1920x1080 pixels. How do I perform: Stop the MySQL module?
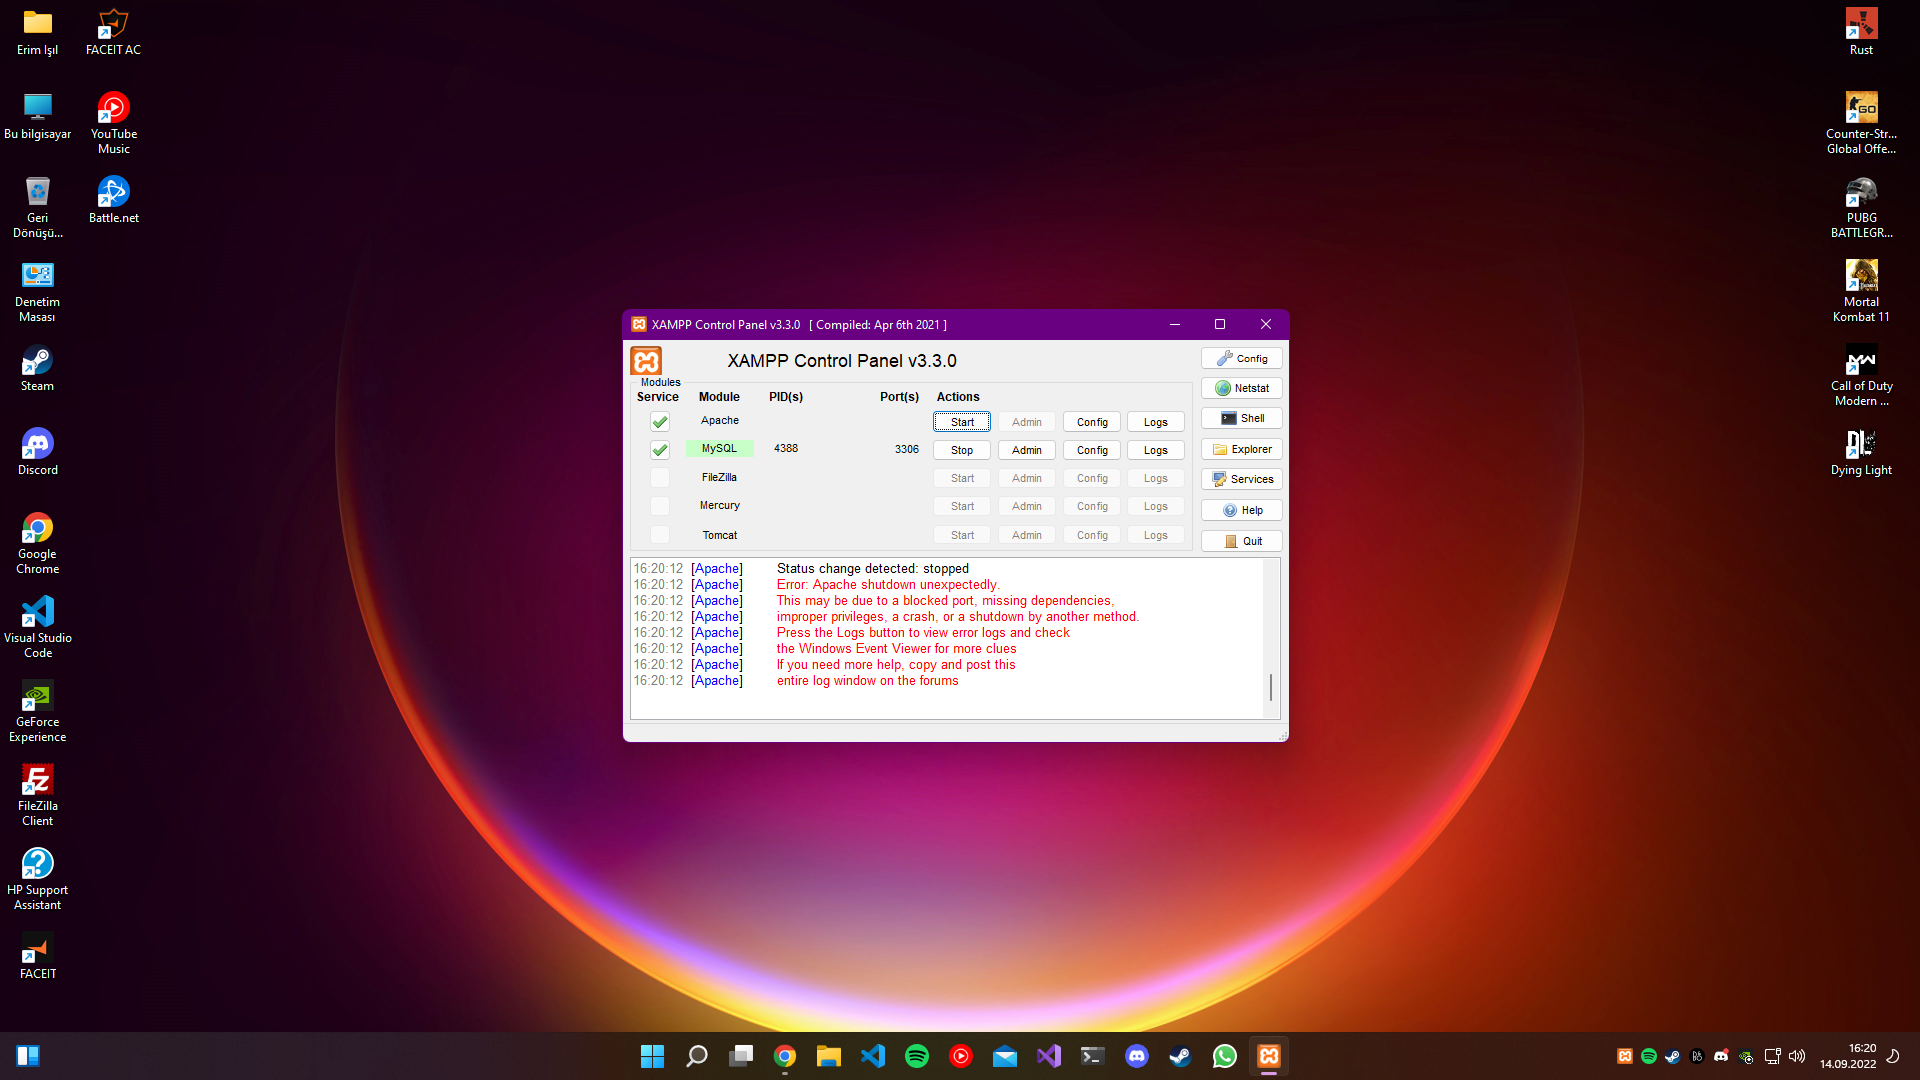click(962, 450)
